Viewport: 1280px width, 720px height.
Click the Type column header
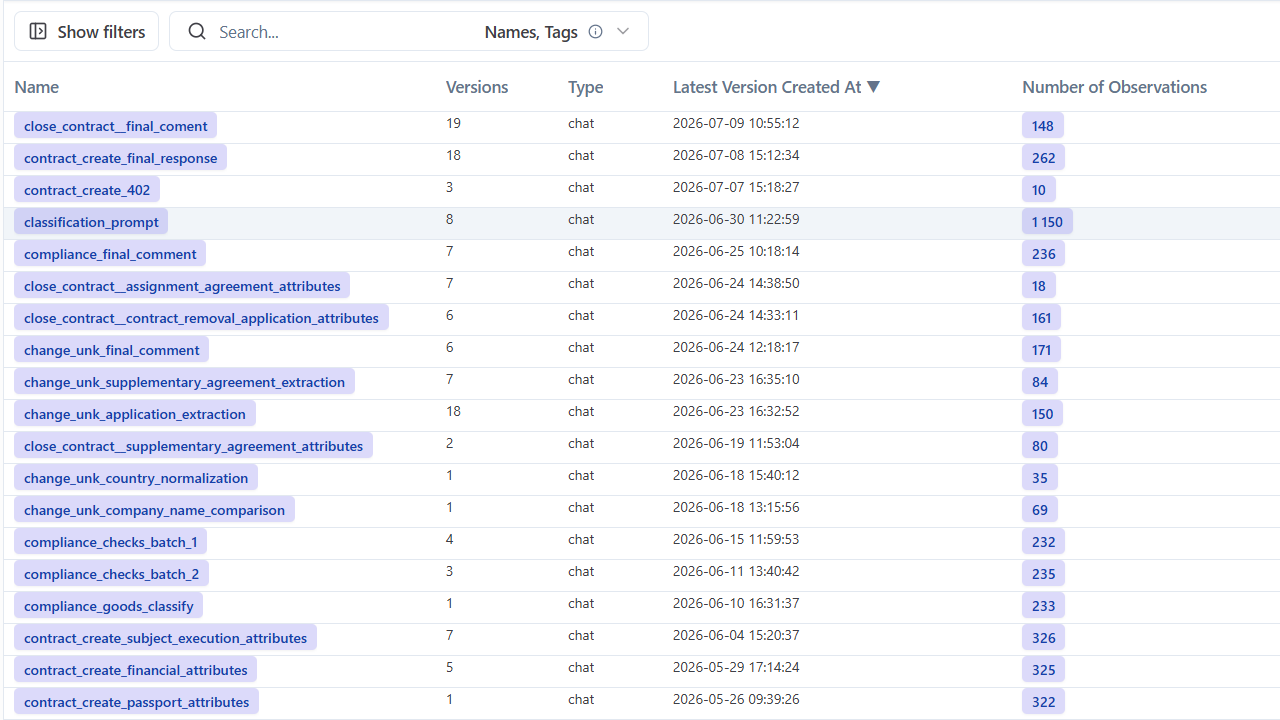coord(586,87)
